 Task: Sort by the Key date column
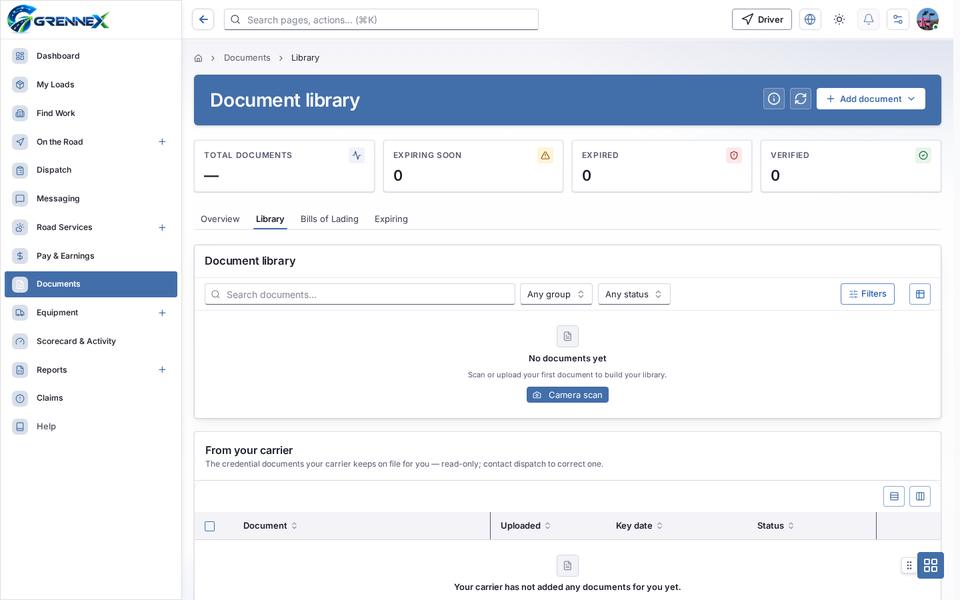click(x=639, y=526)
